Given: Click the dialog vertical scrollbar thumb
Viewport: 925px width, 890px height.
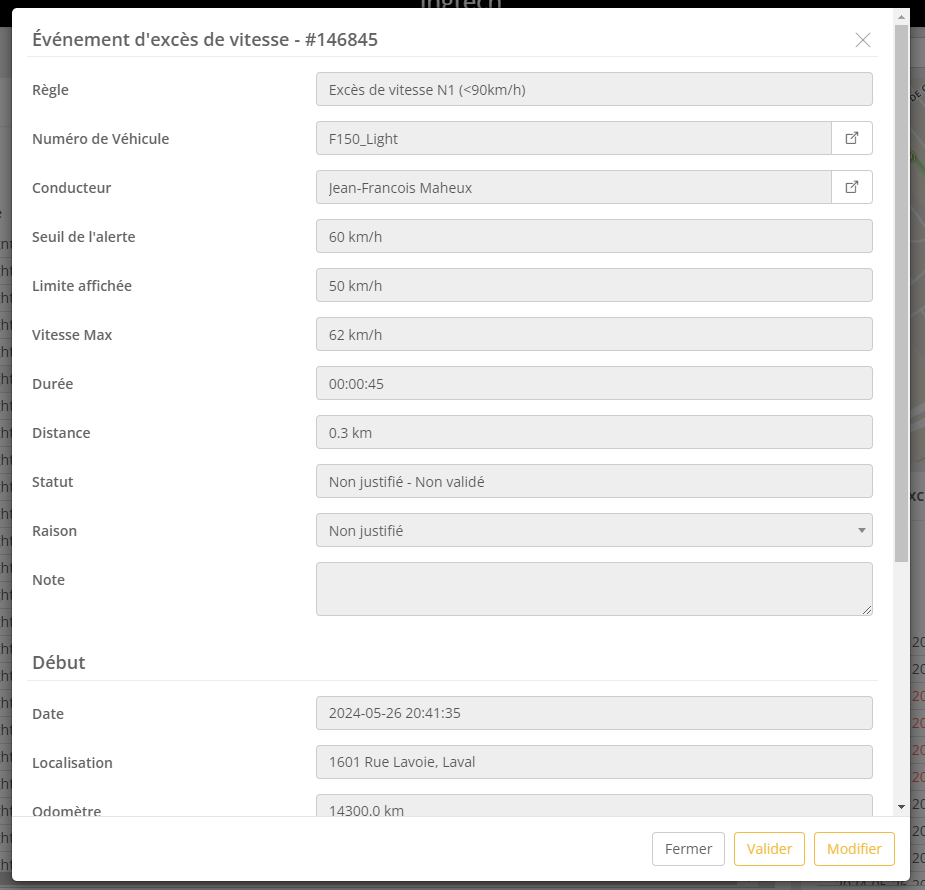Looking at the screenshot, I should pyautogui.click(x=901, y=290).
